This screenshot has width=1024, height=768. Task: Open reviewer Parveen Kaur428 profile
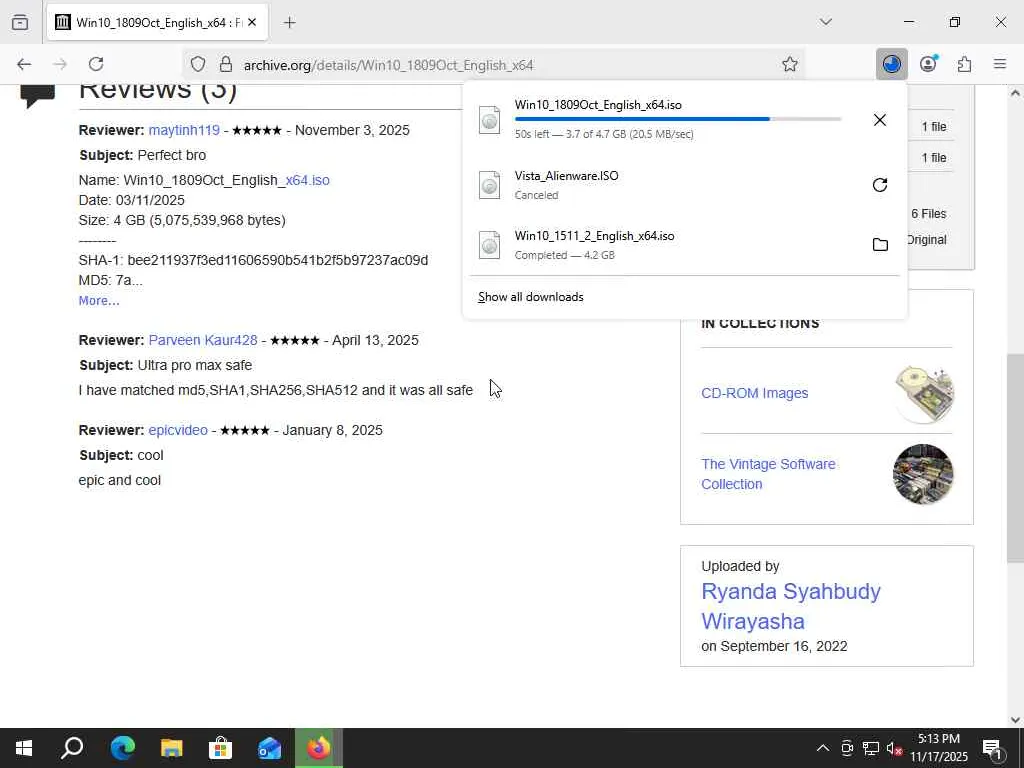(x=203, y=340)
